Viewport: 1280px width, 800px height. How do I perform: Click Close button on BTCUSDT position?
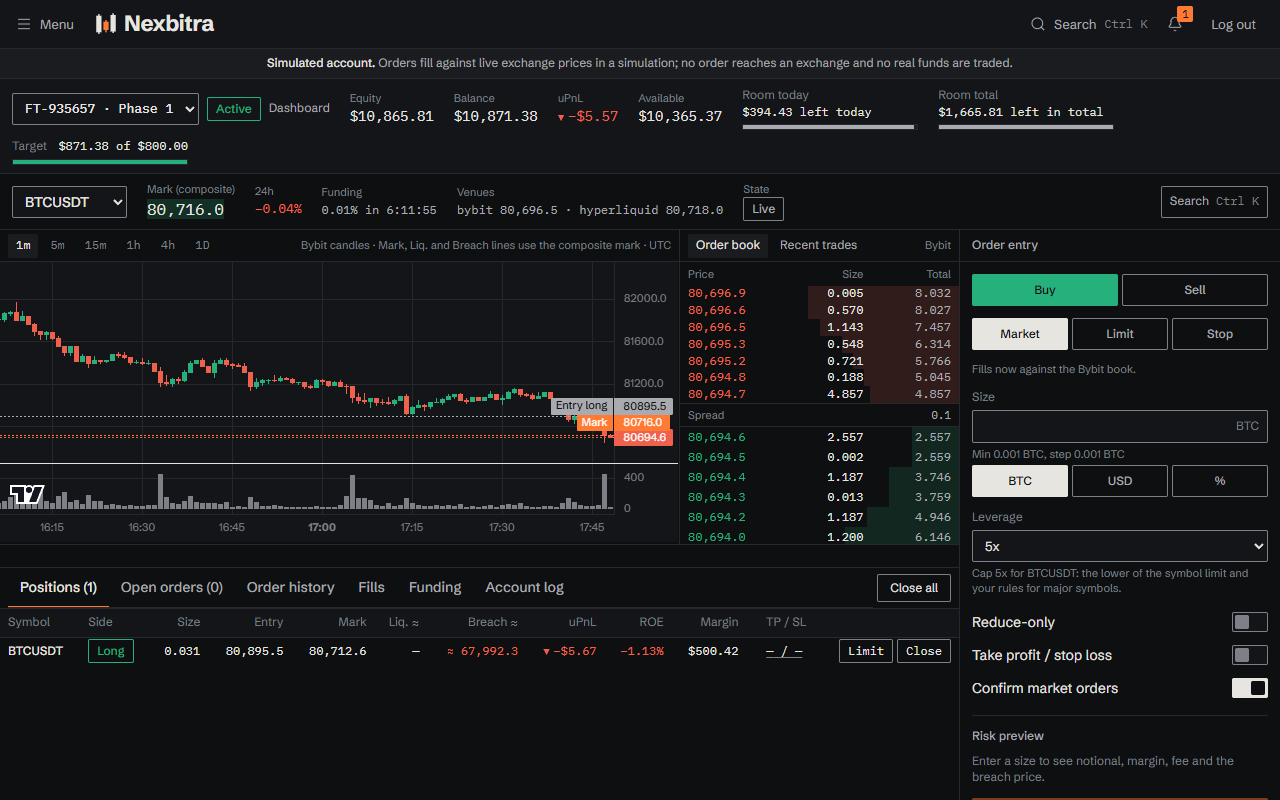tap(924, 651)
